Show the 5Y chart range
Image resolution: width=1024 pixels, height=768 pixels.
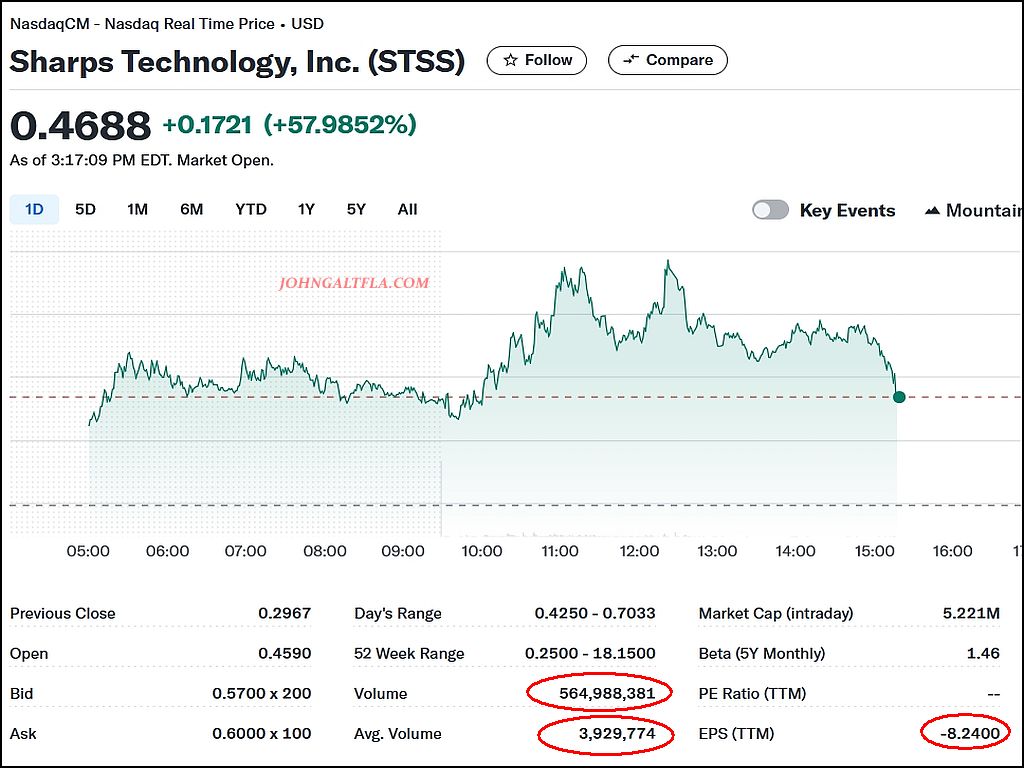click(x=356, y=209)
